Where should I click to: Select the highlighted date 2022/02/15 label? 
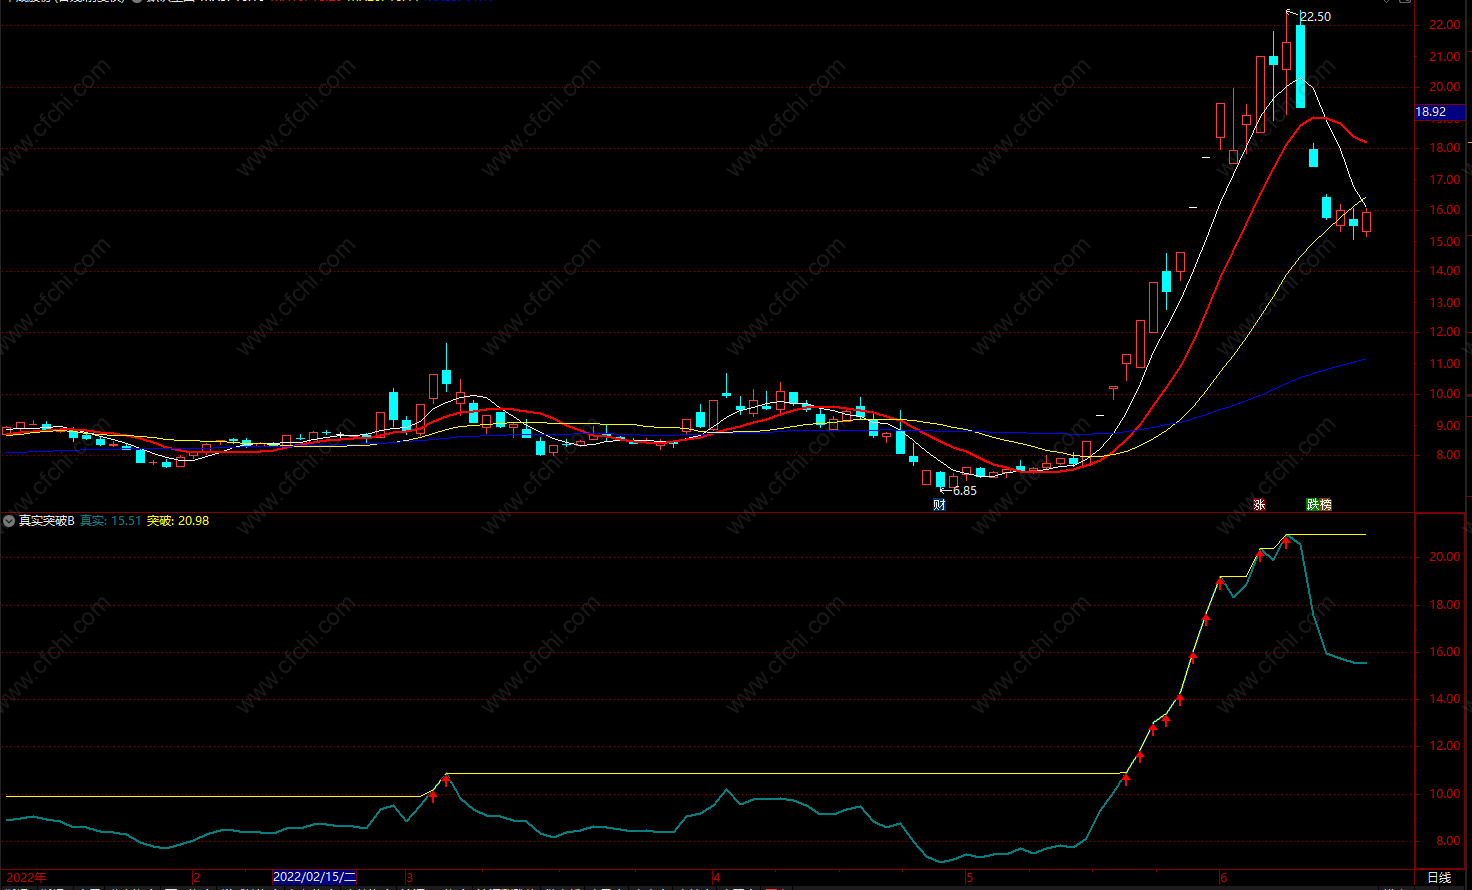pos(314,877)
